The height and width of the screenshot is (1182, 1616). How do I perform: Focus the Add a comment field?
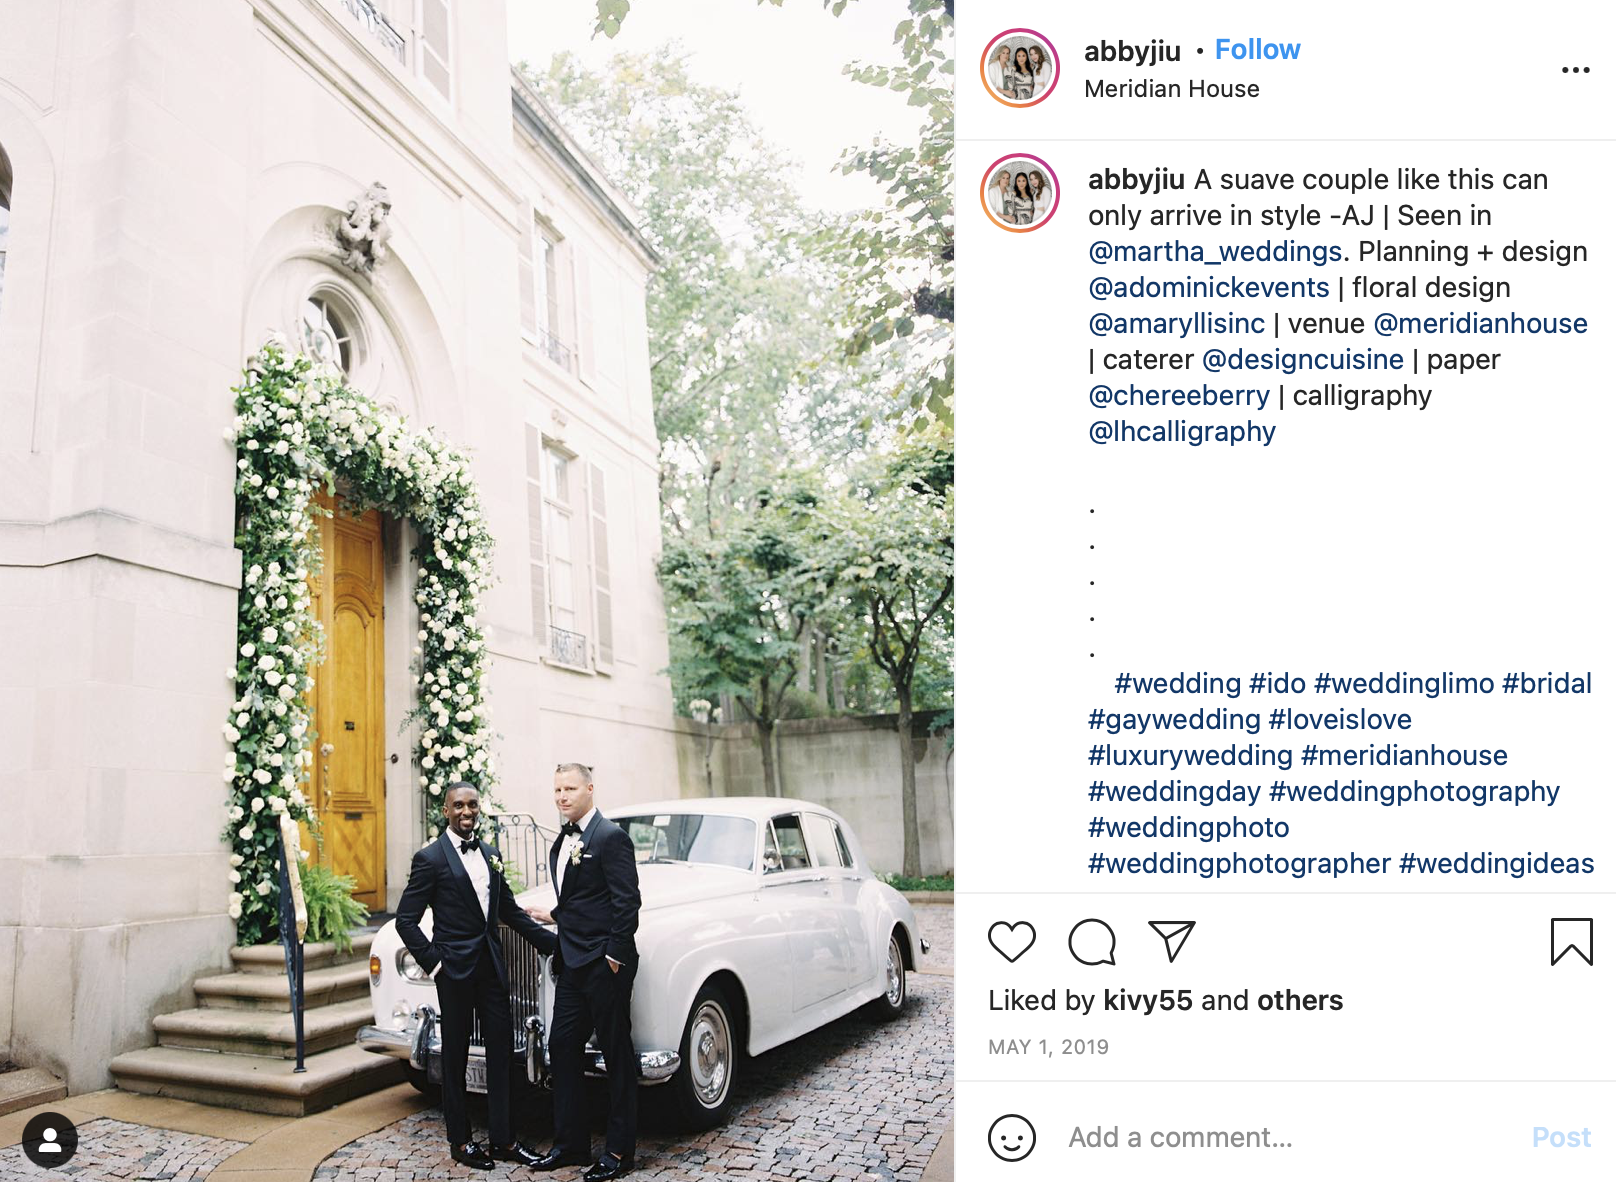1290,1137
